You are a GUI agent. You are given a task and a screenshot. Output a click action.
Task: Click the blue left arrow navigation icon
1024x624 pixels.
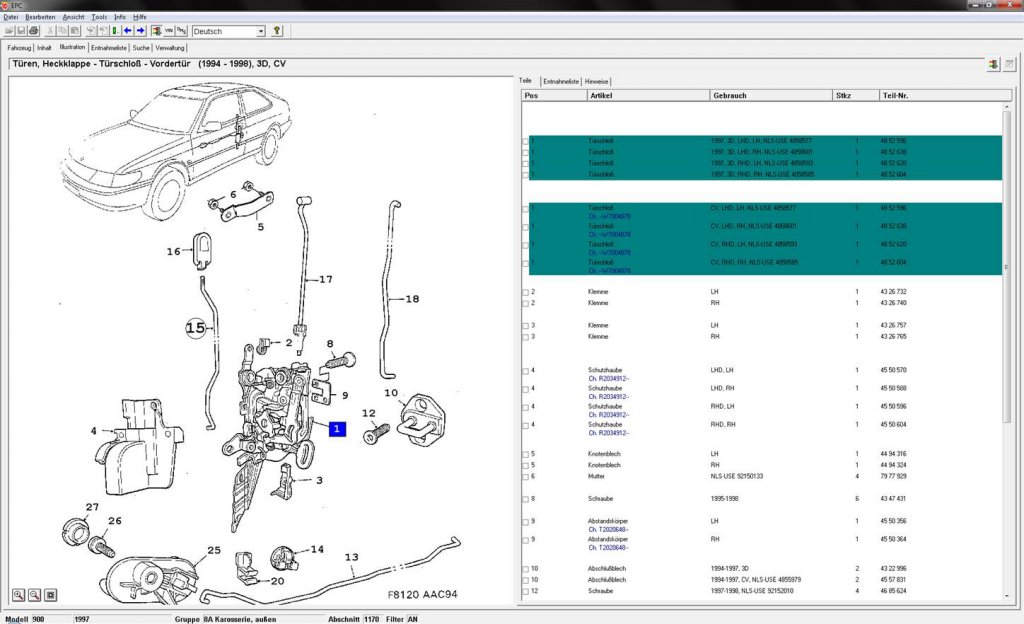pyautogui.click(x=127, y=31)
